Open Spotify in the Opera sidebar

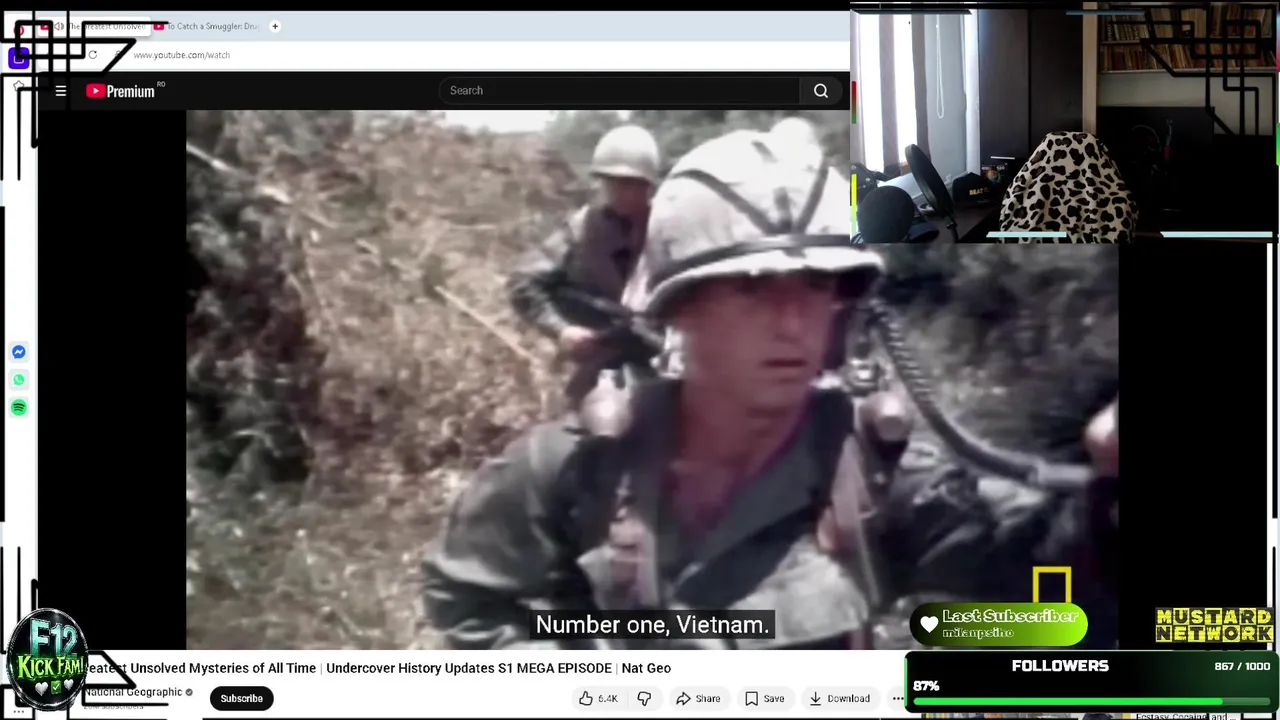pyautogui.click(x=19, y=408)
